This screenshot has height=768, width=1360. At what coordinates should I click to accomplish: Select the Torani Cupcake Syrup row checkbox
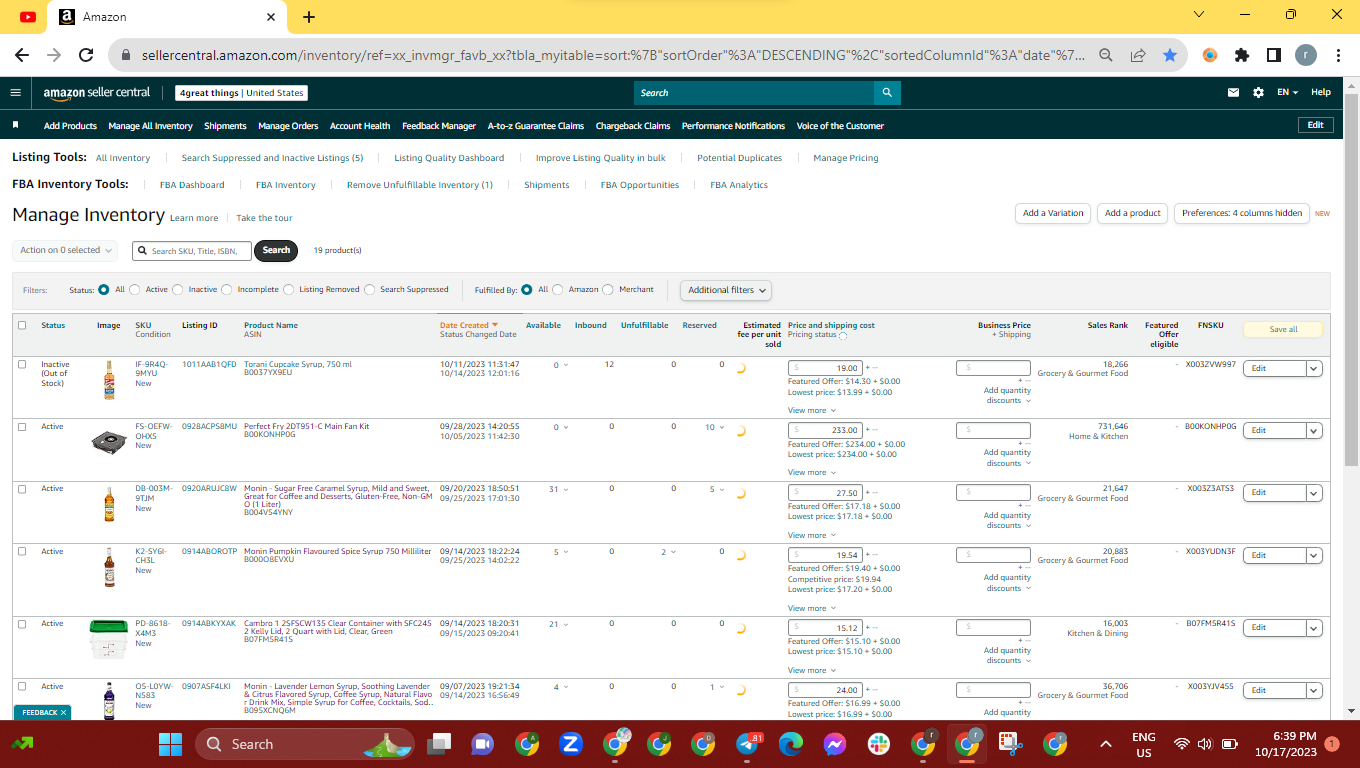22,365
